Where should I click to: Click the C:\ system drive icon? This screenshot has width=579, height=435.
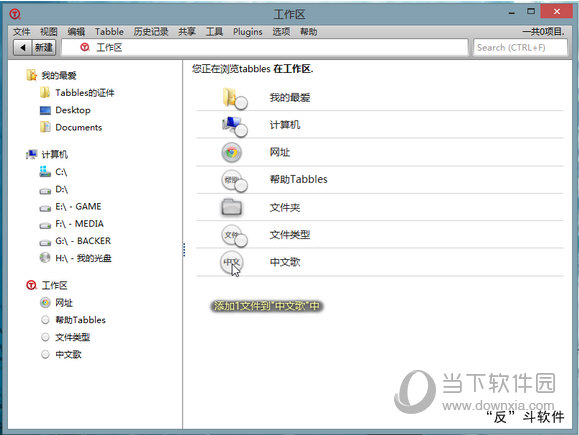tap(45, 171)
